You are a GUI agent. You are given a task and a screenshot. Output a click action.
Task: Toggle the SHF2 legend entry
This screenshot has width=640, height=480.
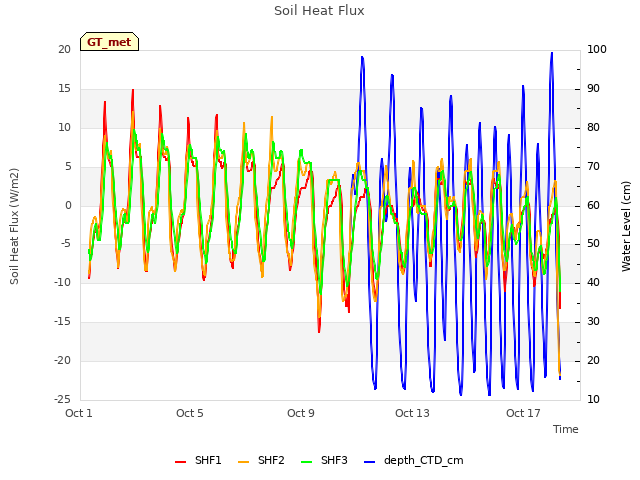pos(261,460)
